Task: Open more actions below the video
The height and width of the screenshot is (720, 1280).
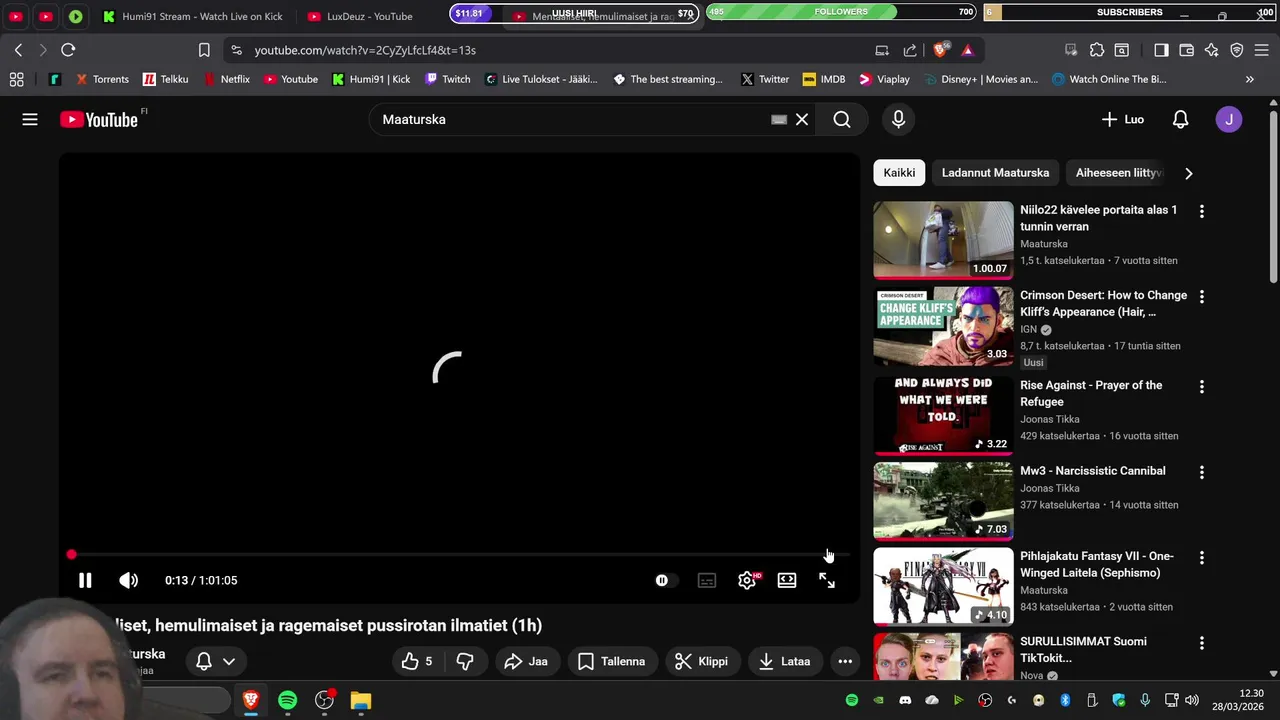Action: coord(845,661)
